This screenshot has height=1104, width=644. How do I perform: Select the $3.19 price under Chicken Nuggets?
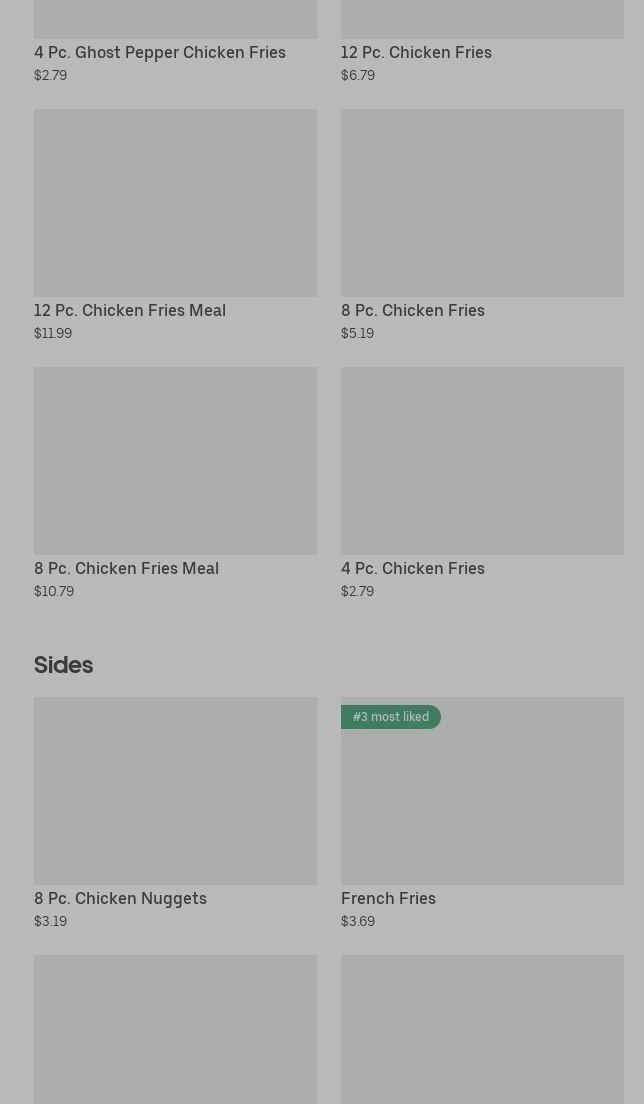50,921
